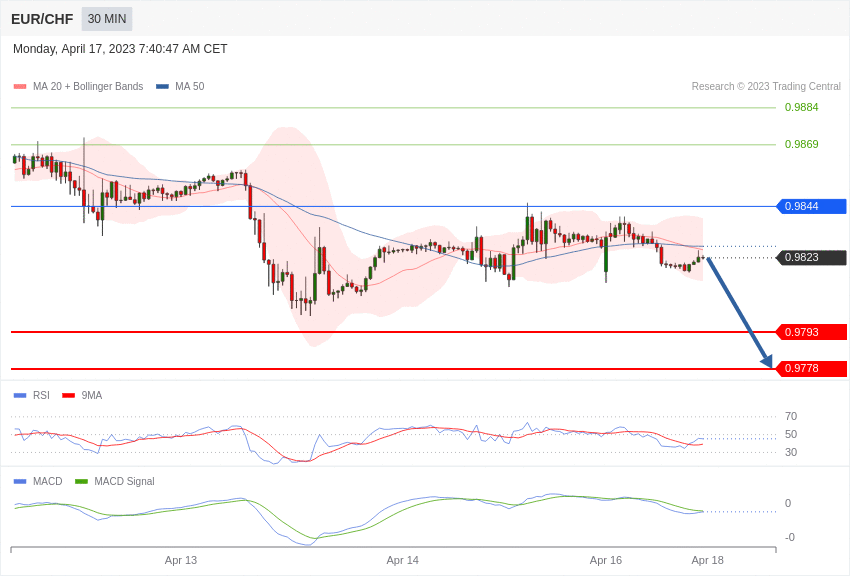Click the MACD Signal legend label
850x576 pixels.
124,481
